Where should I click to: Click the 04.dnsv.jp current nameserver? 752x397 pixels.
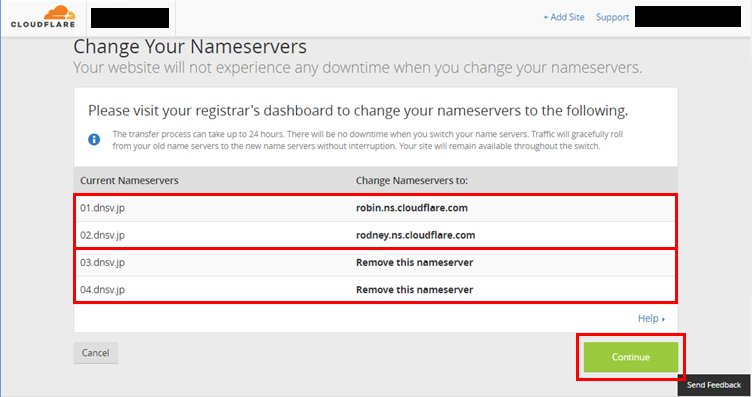tap(102, 290)
